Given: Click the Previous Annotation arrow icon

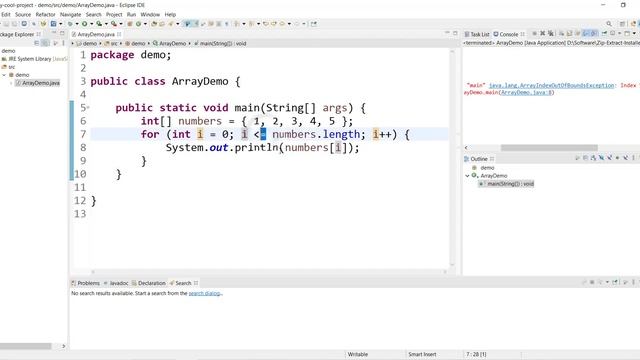Looking at the screenshot, I should [251, 24].
